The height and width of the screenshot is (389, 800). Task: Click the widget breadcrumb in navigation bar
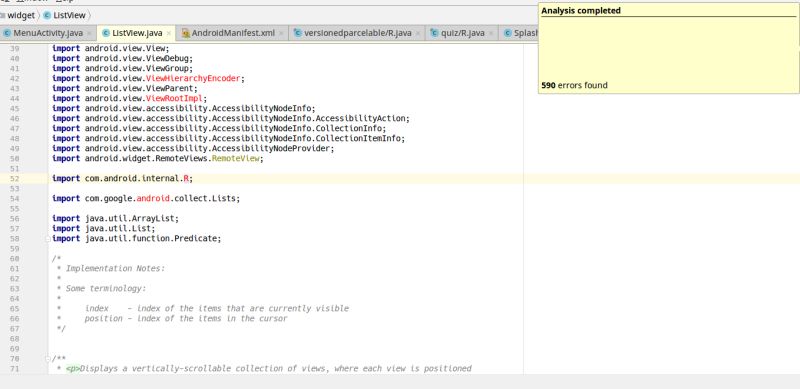[x=21, y=15]
